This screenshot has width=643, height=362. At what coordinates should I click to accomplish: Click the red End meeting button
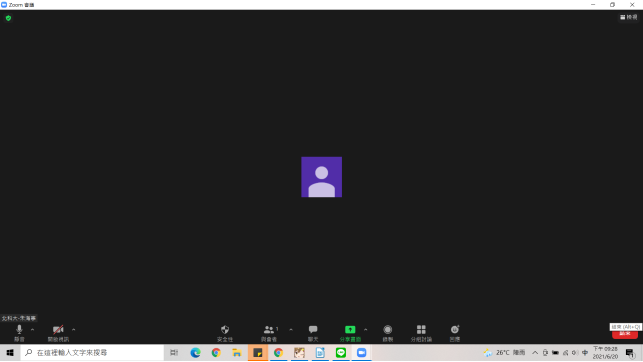click(625, 334)
